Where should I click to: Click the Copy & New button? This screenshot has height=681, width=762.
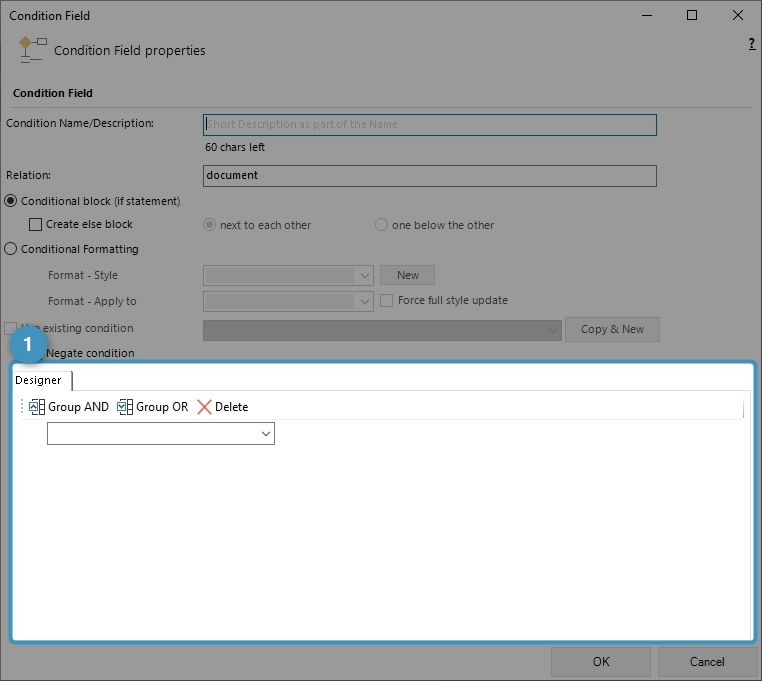(612, 329)
